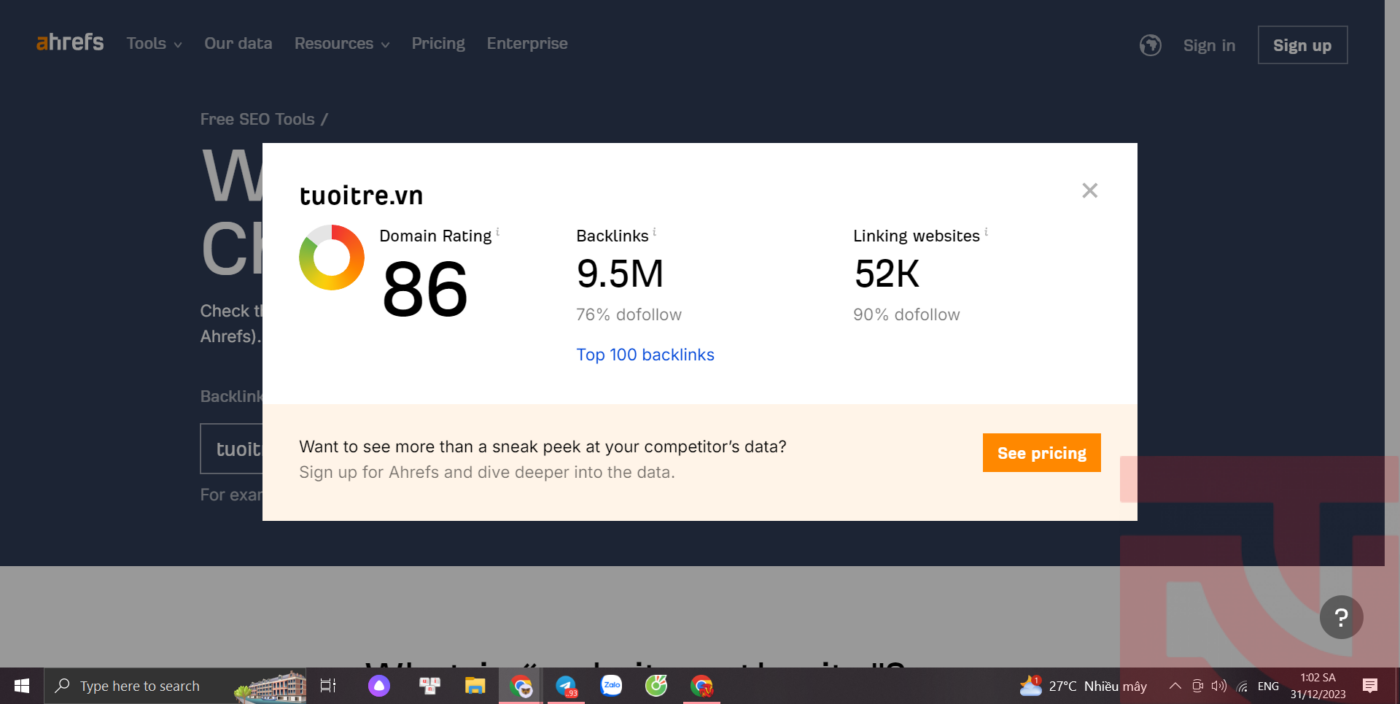Open the weather widget showing 27°C
This screenshot has height=704, width=1400.
pyautogui.click(x=1083, y=686)
